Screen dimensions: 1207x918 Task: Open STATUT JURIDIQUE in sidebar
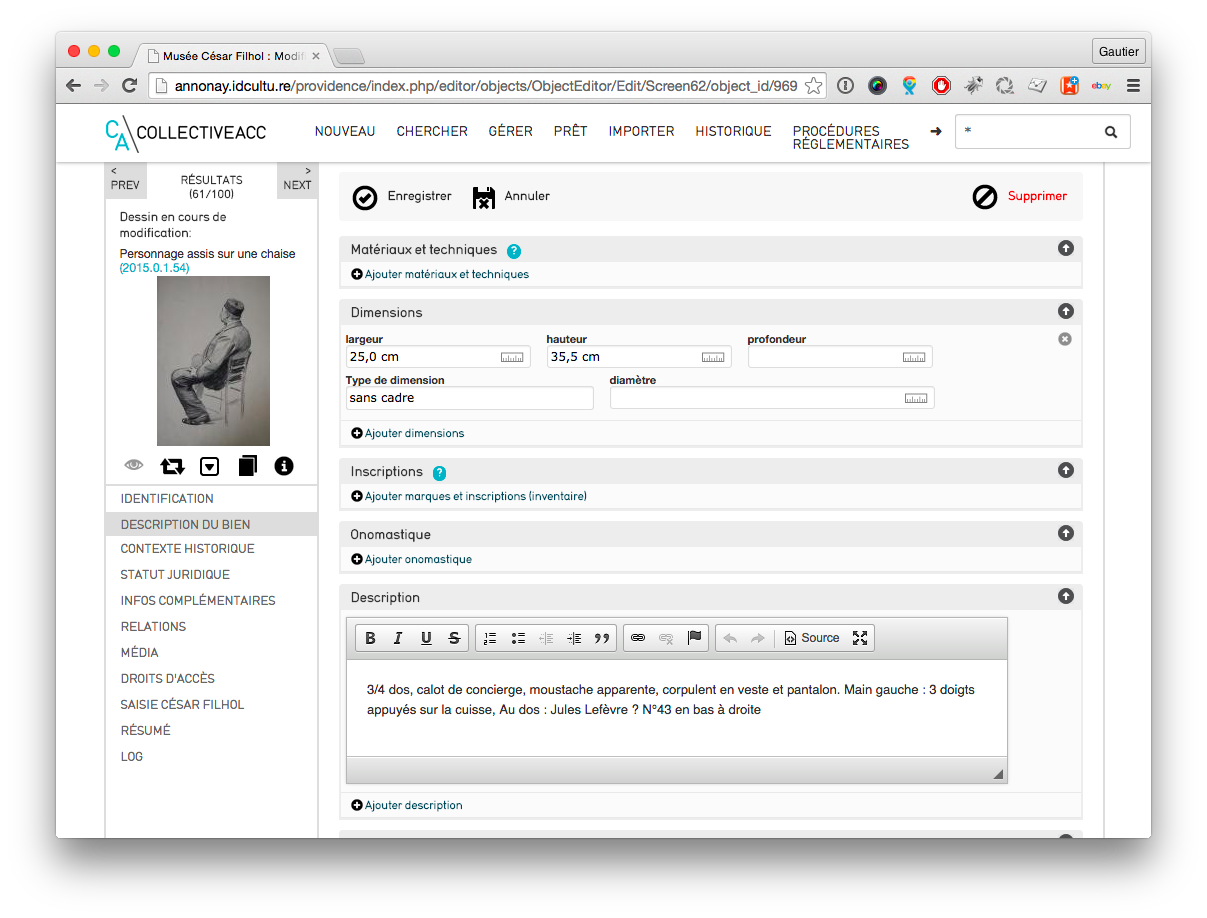click(175, 574)
